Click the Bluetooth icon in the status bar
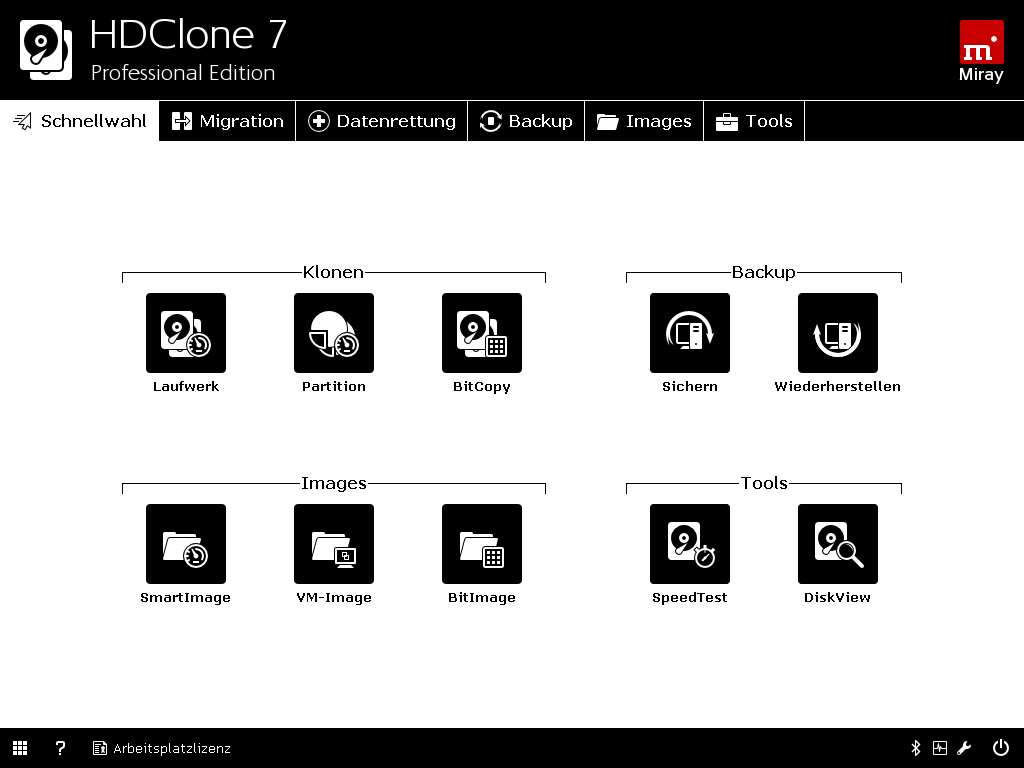This screenshot has height=768, width=1024. (914, 747)
